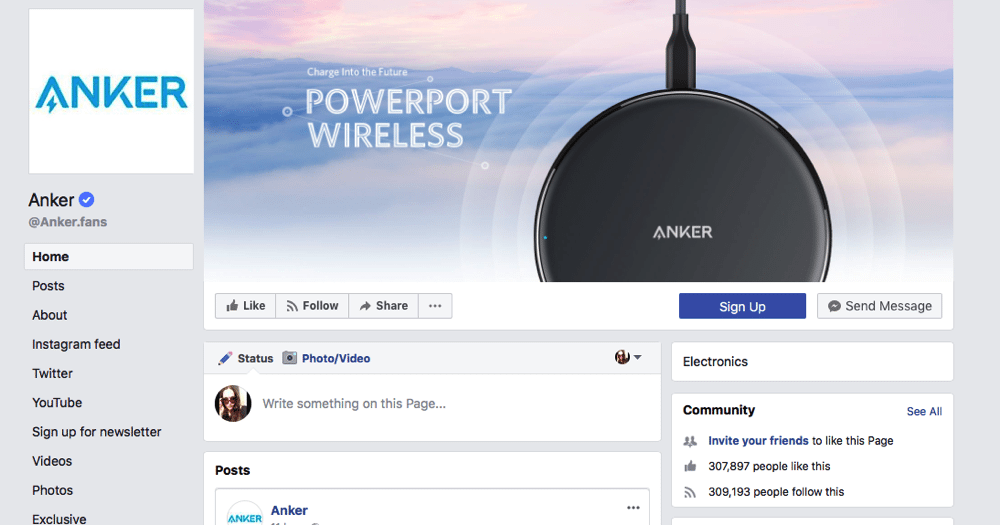1000x525 pixels.
Task: Go to Posts in the sidebar
Action: (48, 286)
